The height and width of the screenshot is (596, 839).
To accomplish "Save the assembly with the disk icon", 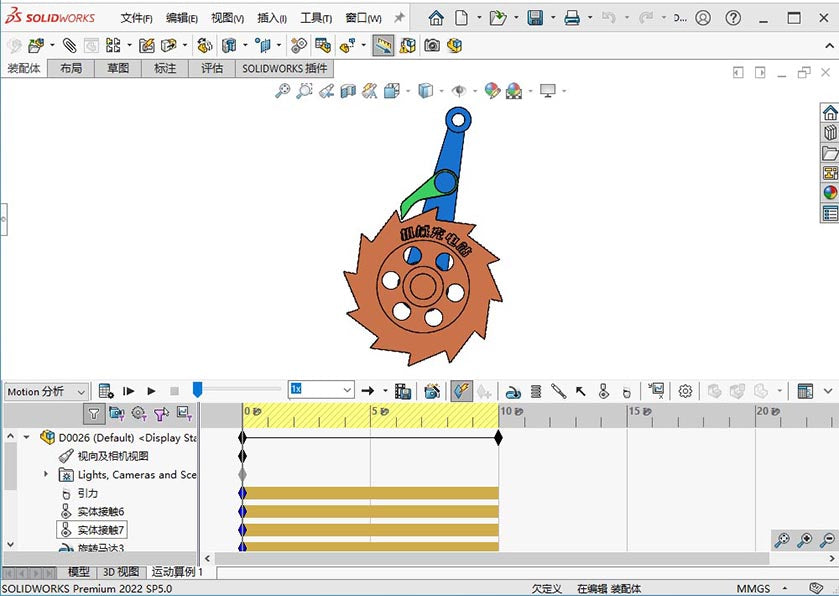I will 535,18.
